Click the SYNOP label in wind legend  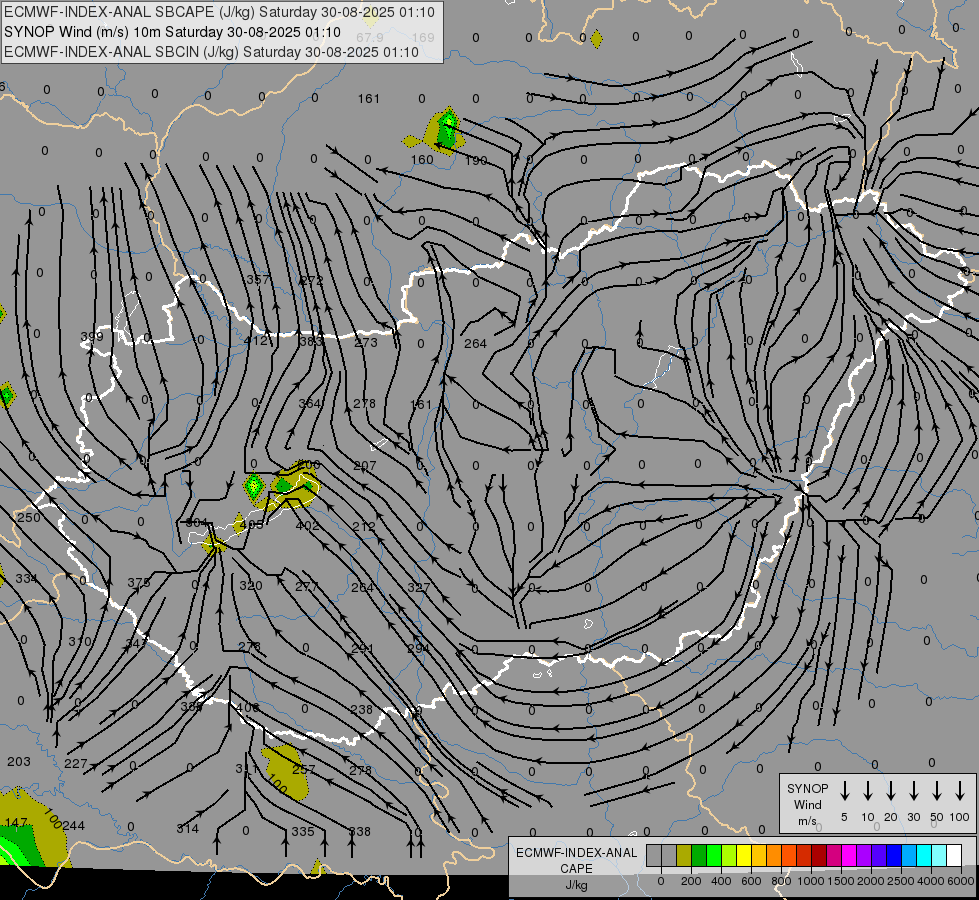point(807,788)
